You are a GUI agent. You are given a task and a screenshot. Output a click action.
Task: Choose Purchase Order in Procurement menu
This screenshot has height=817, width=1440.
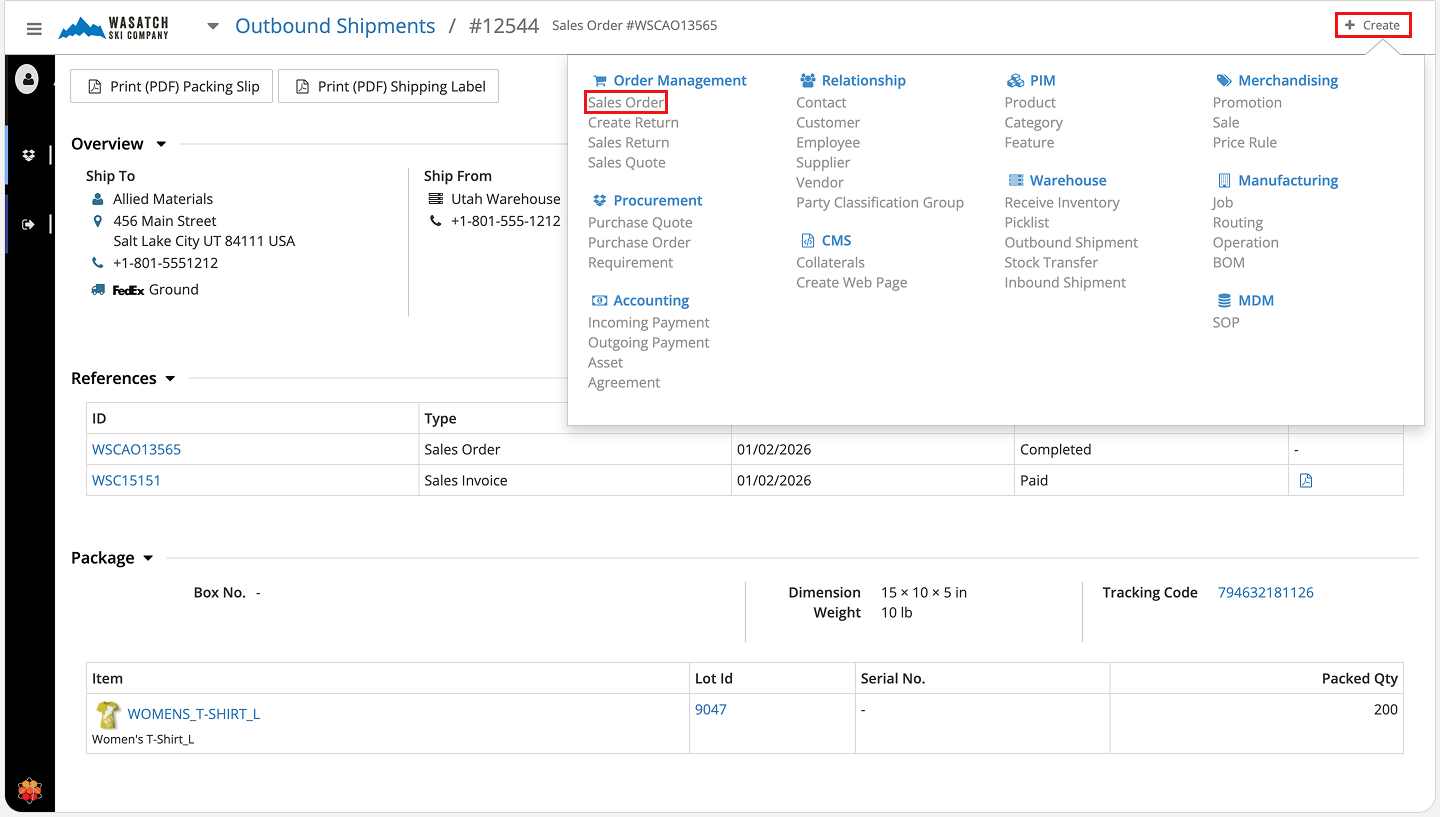[639, 243]
